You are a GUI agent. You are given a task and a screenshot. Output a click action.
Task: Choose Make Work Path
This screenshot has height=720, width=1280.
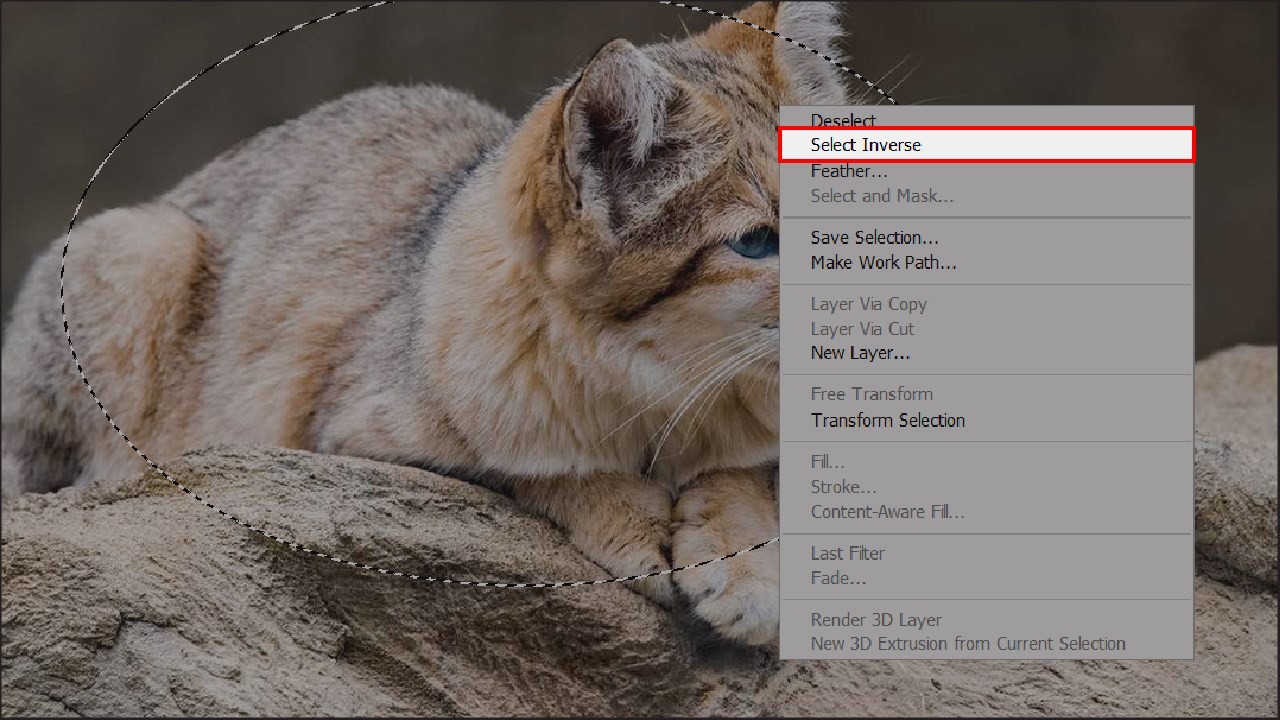tap(883, 262)
